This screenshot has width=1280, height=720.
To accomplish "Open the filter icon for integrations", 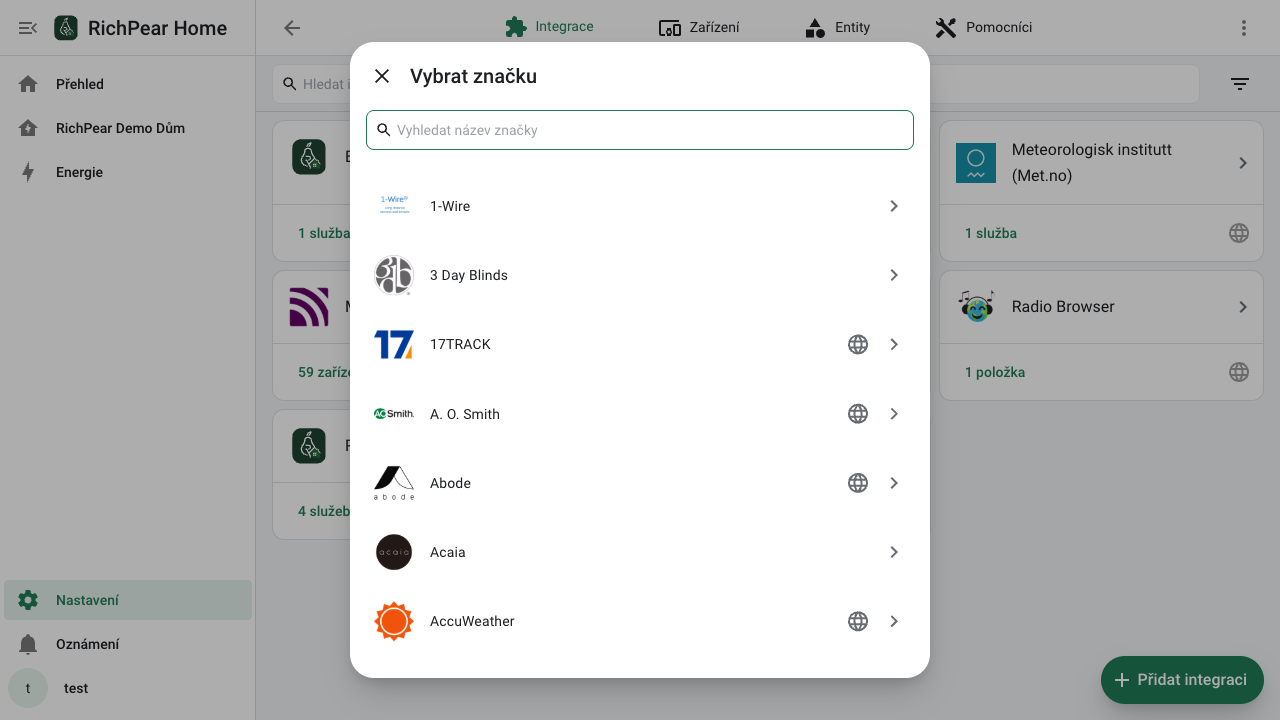I will click(x=1240, y=84).
